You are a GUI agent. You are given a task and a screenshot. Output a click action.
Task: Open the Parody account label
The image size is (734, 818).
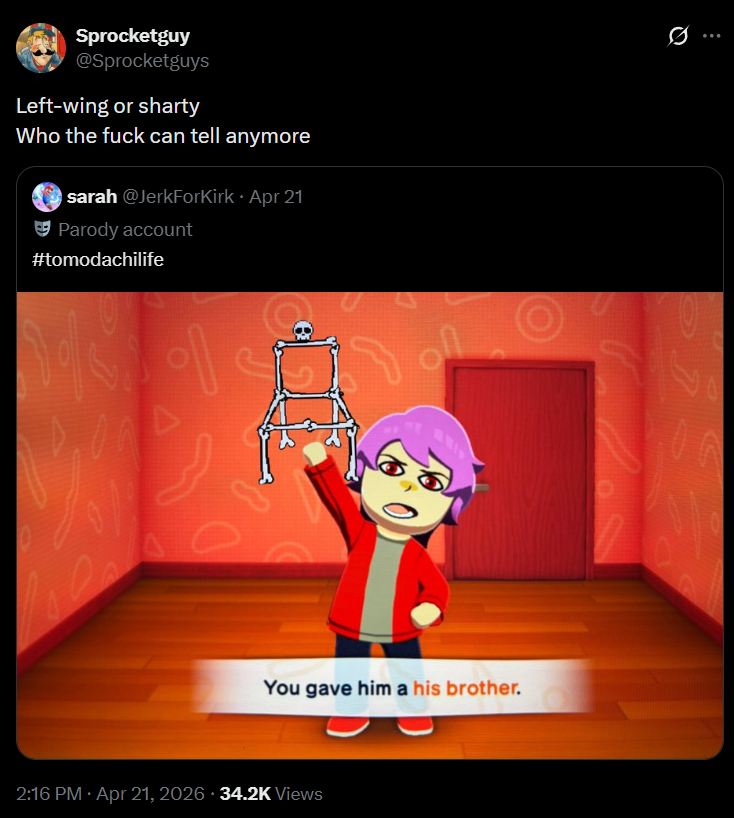click(125, 230)
